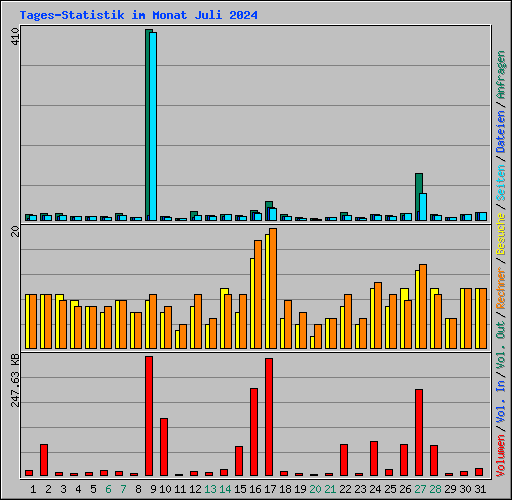
Task: Select the day 27 axis label
Action: coord(420,489)
